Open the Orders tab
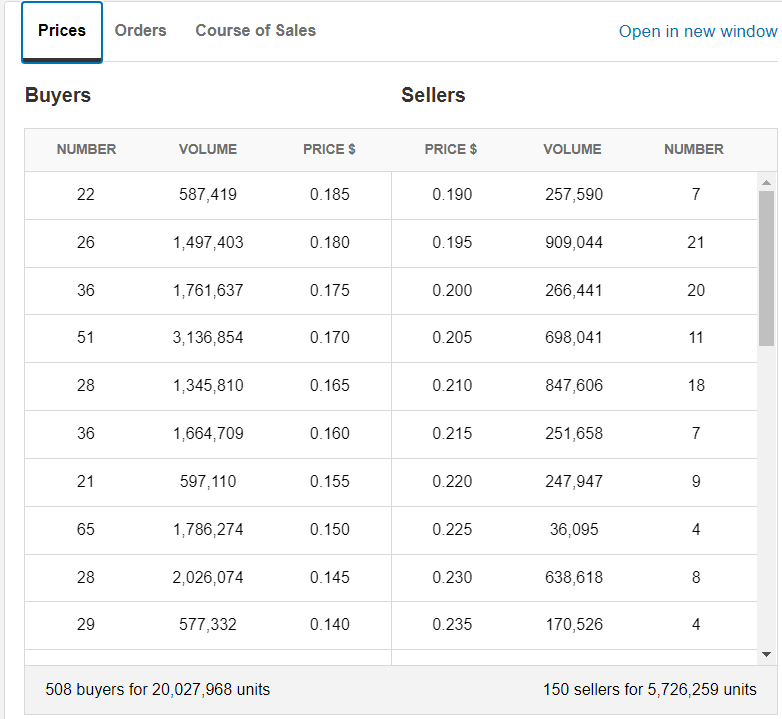 [x=141, y=30]
